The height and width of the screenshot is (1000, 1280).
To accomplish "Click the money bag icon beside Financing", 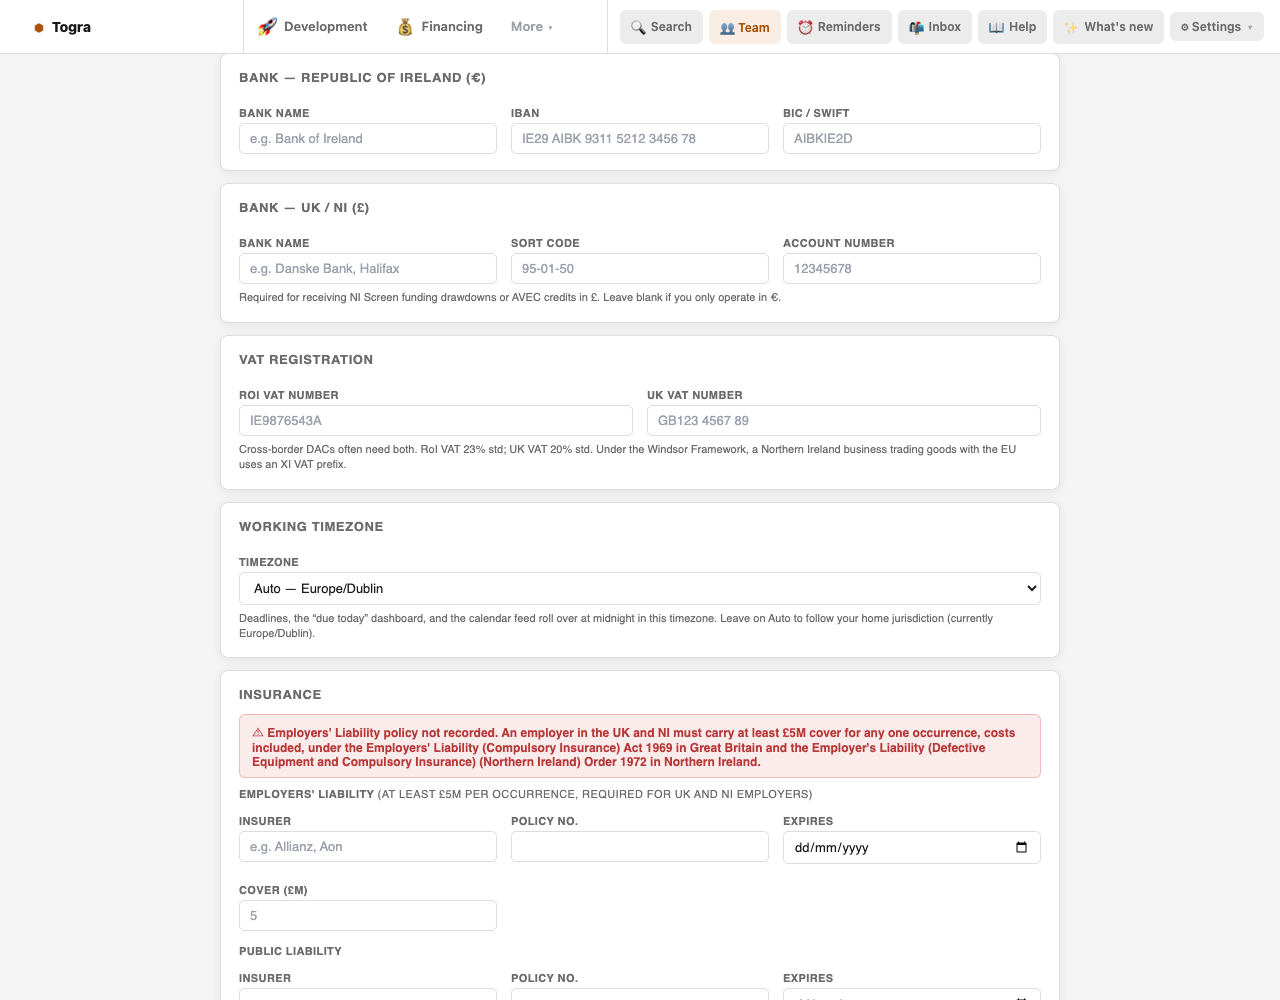I will tap(405, 27).
